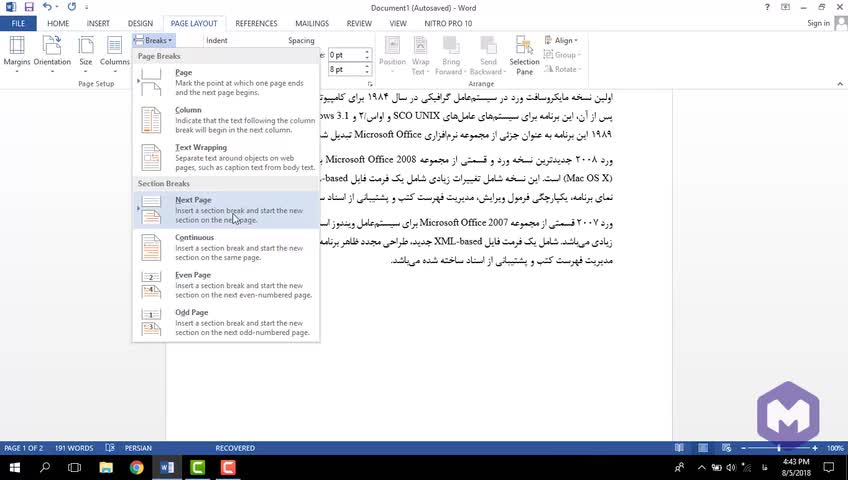Switch to the INSERT tab
848x480 pixels.
[98, 23]
